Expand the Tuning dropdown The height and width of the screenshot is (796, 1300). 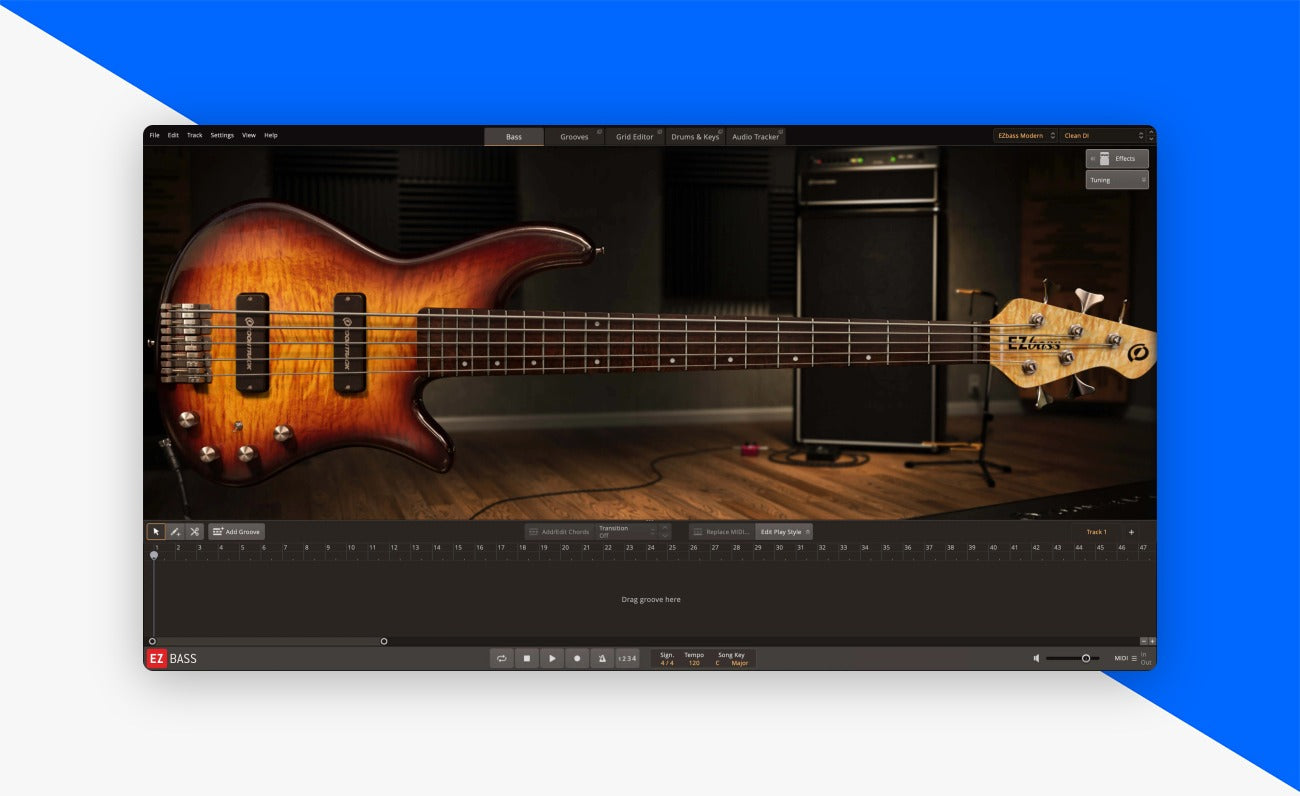point(1117,180)
